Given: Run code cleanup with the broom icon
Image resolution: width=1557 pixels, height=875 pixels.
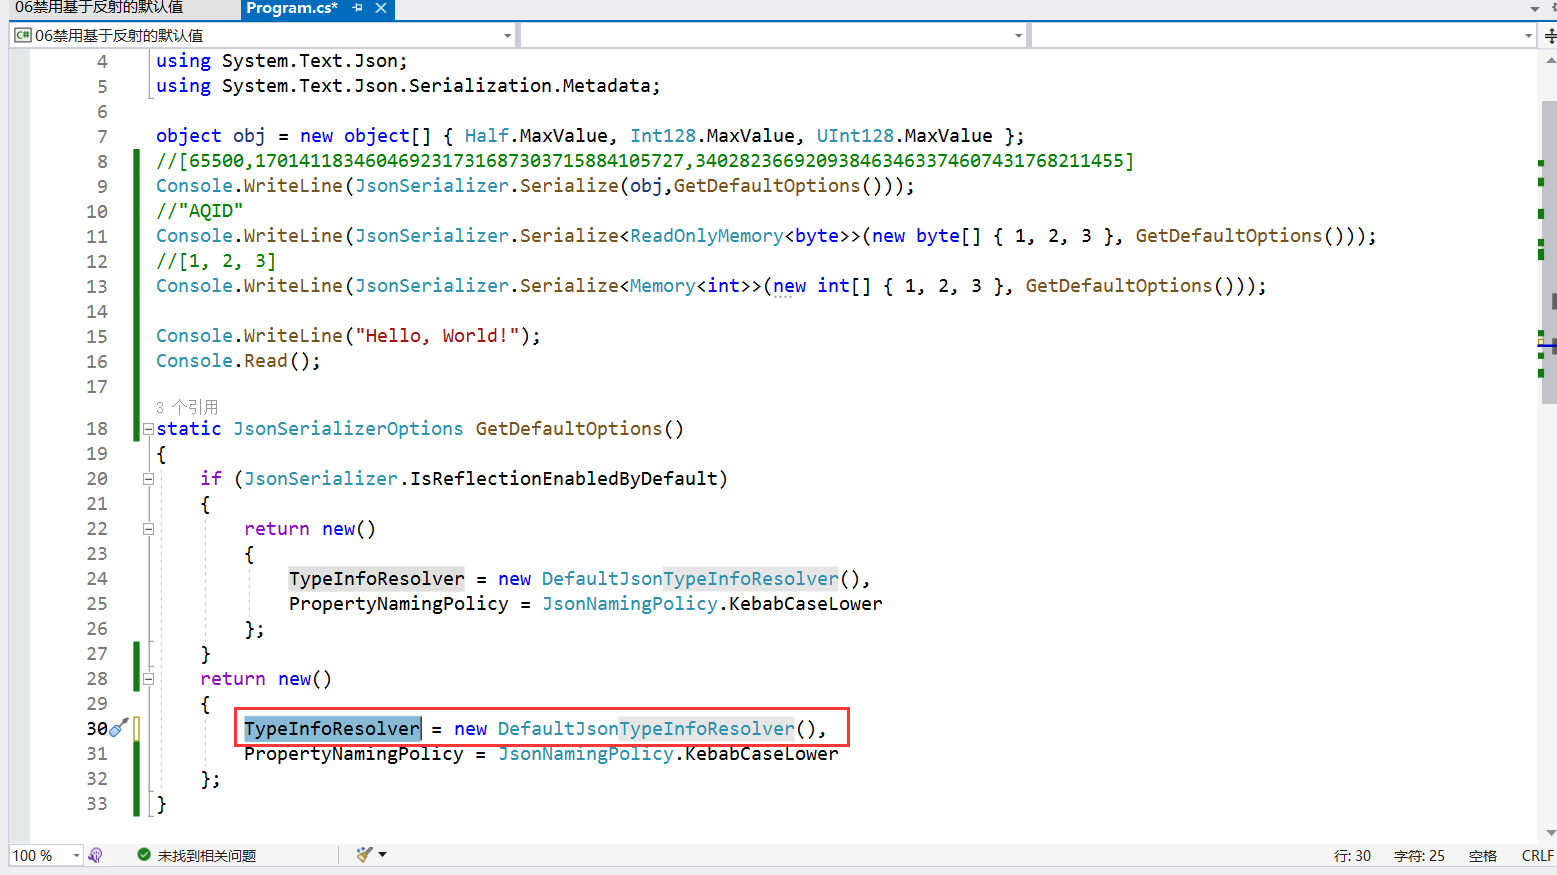Looking at the screenshot, I should pos(364,855).
